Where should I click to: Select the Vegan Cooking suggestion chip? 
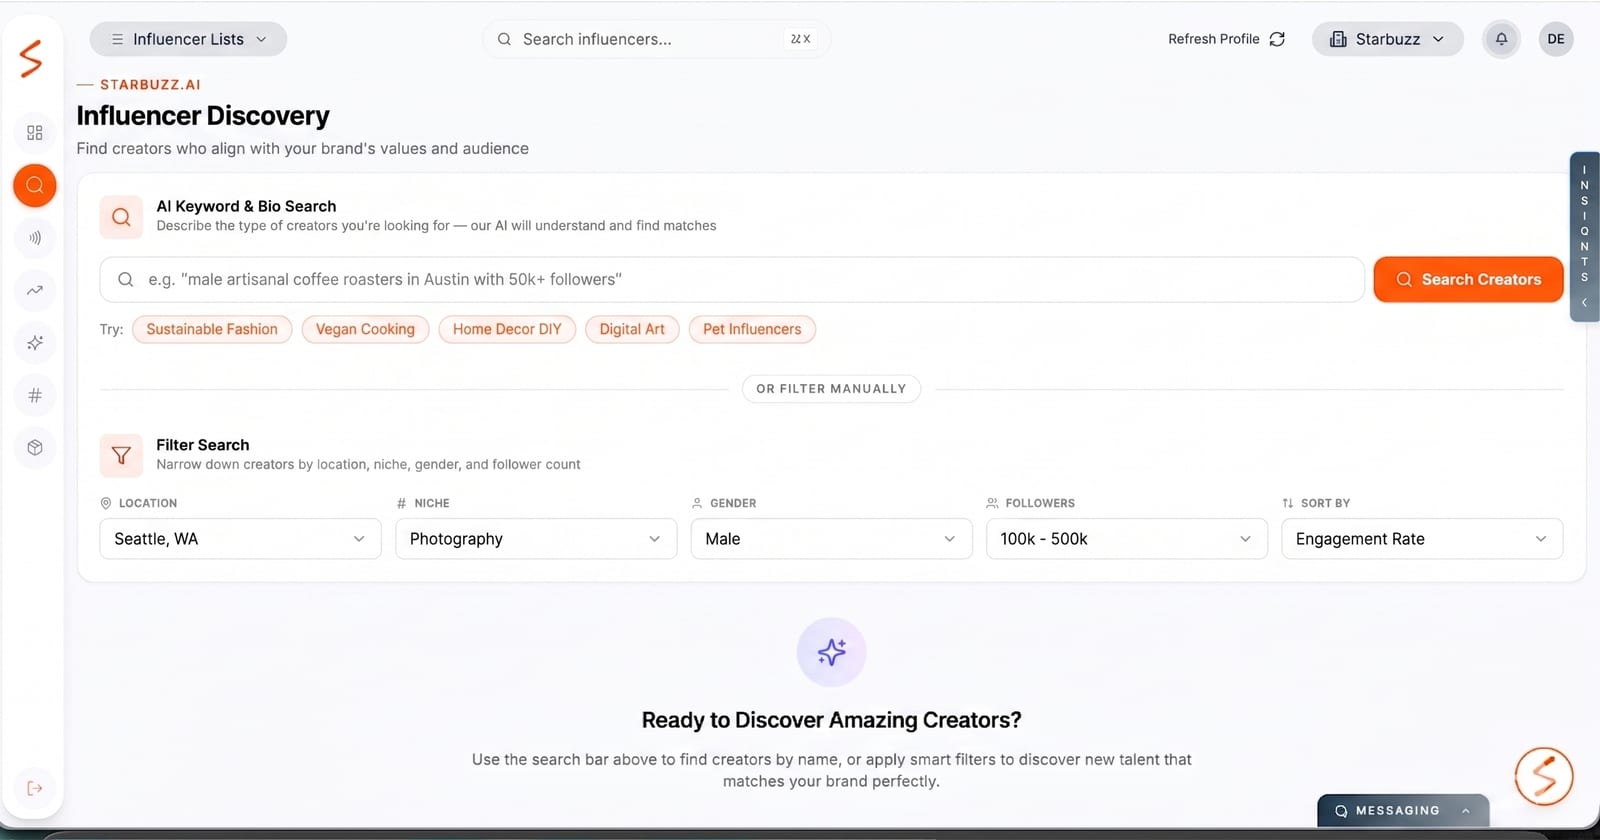[x=365, y=329]
